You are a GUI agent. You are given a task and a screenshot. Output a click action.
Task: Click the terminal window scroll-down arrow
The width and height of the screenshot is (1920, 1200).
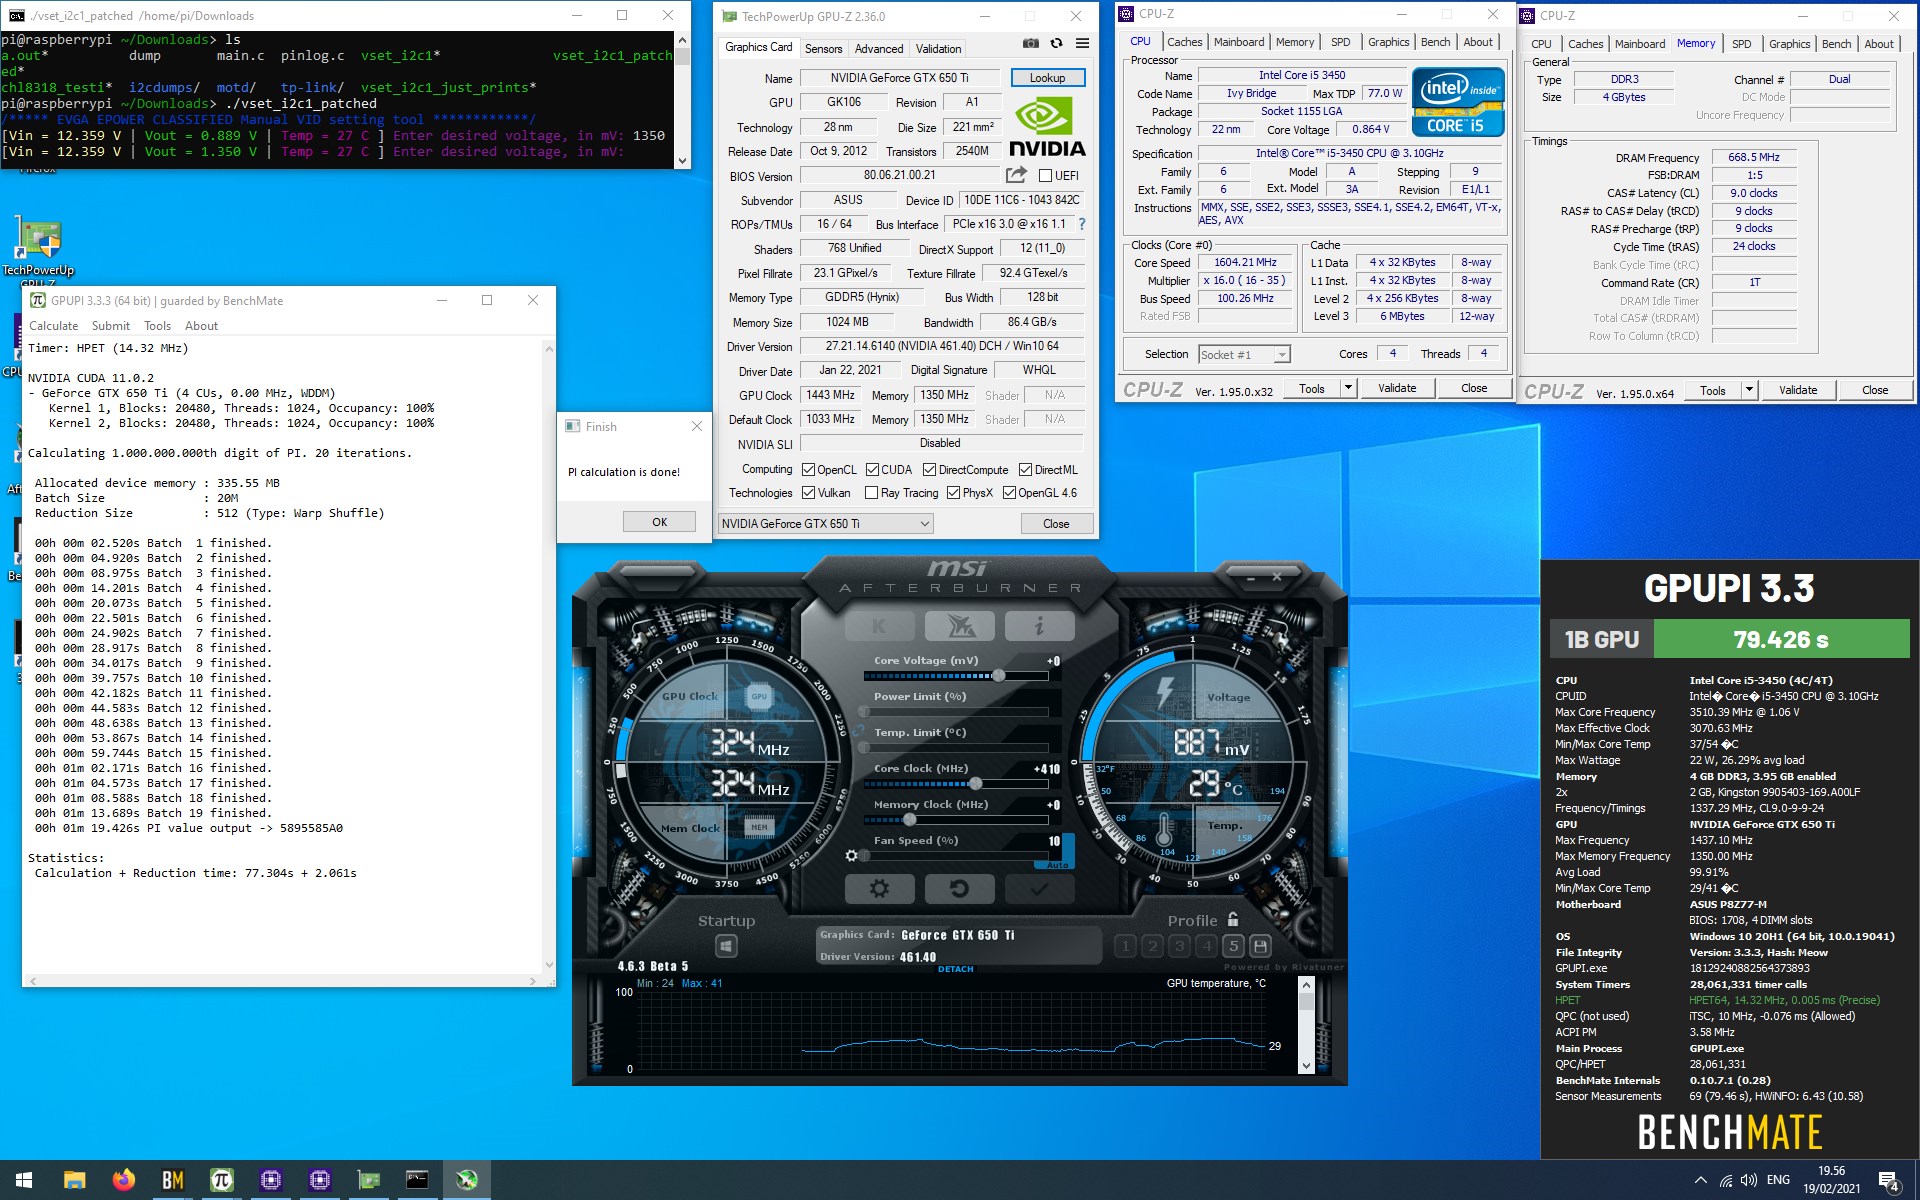(683, 160)
